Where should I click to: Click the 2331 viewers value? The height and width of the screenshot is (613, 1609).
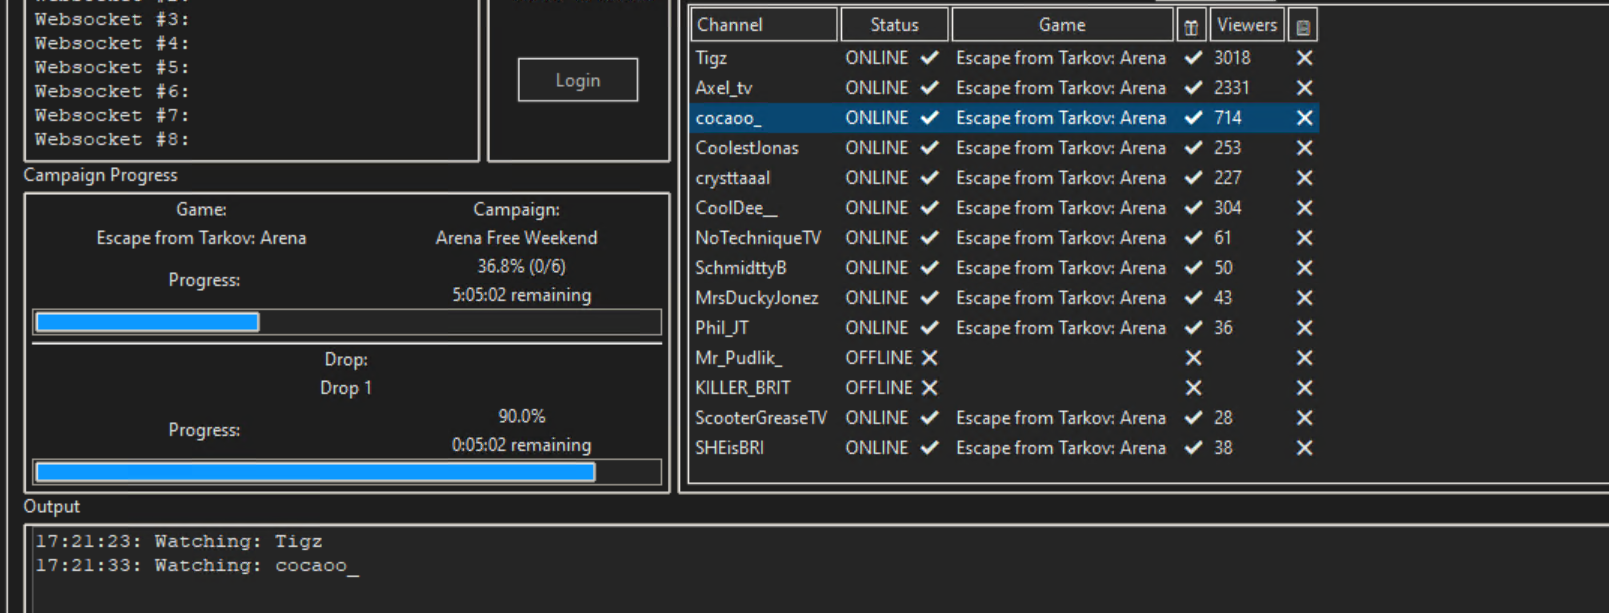(x=1232, y=88)
